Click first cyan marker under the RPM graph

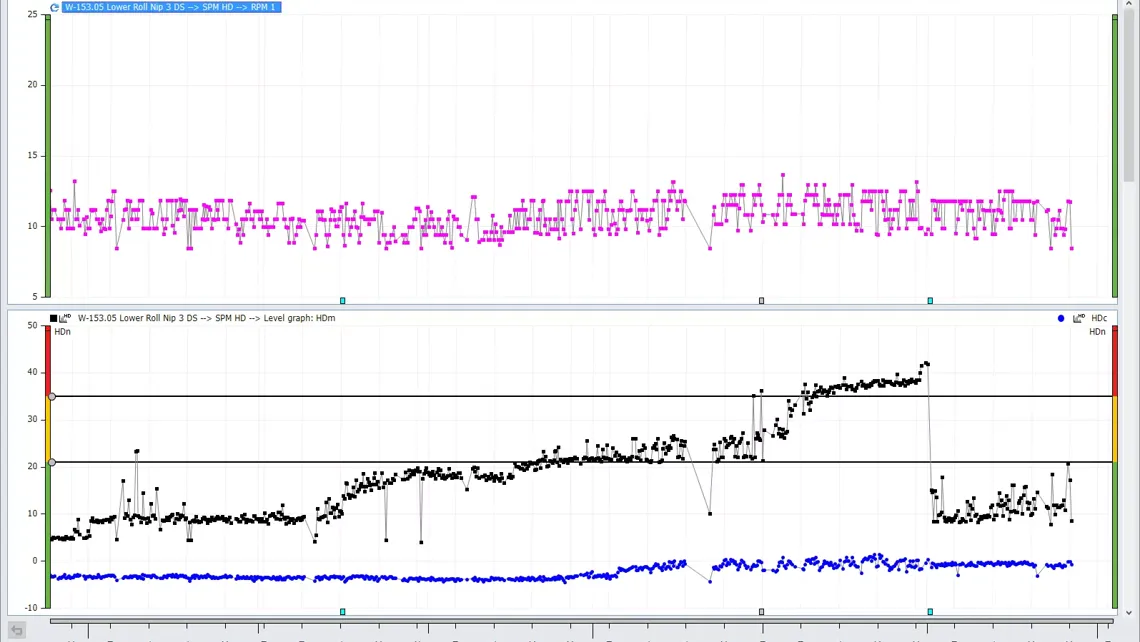(x=343, y=300)
